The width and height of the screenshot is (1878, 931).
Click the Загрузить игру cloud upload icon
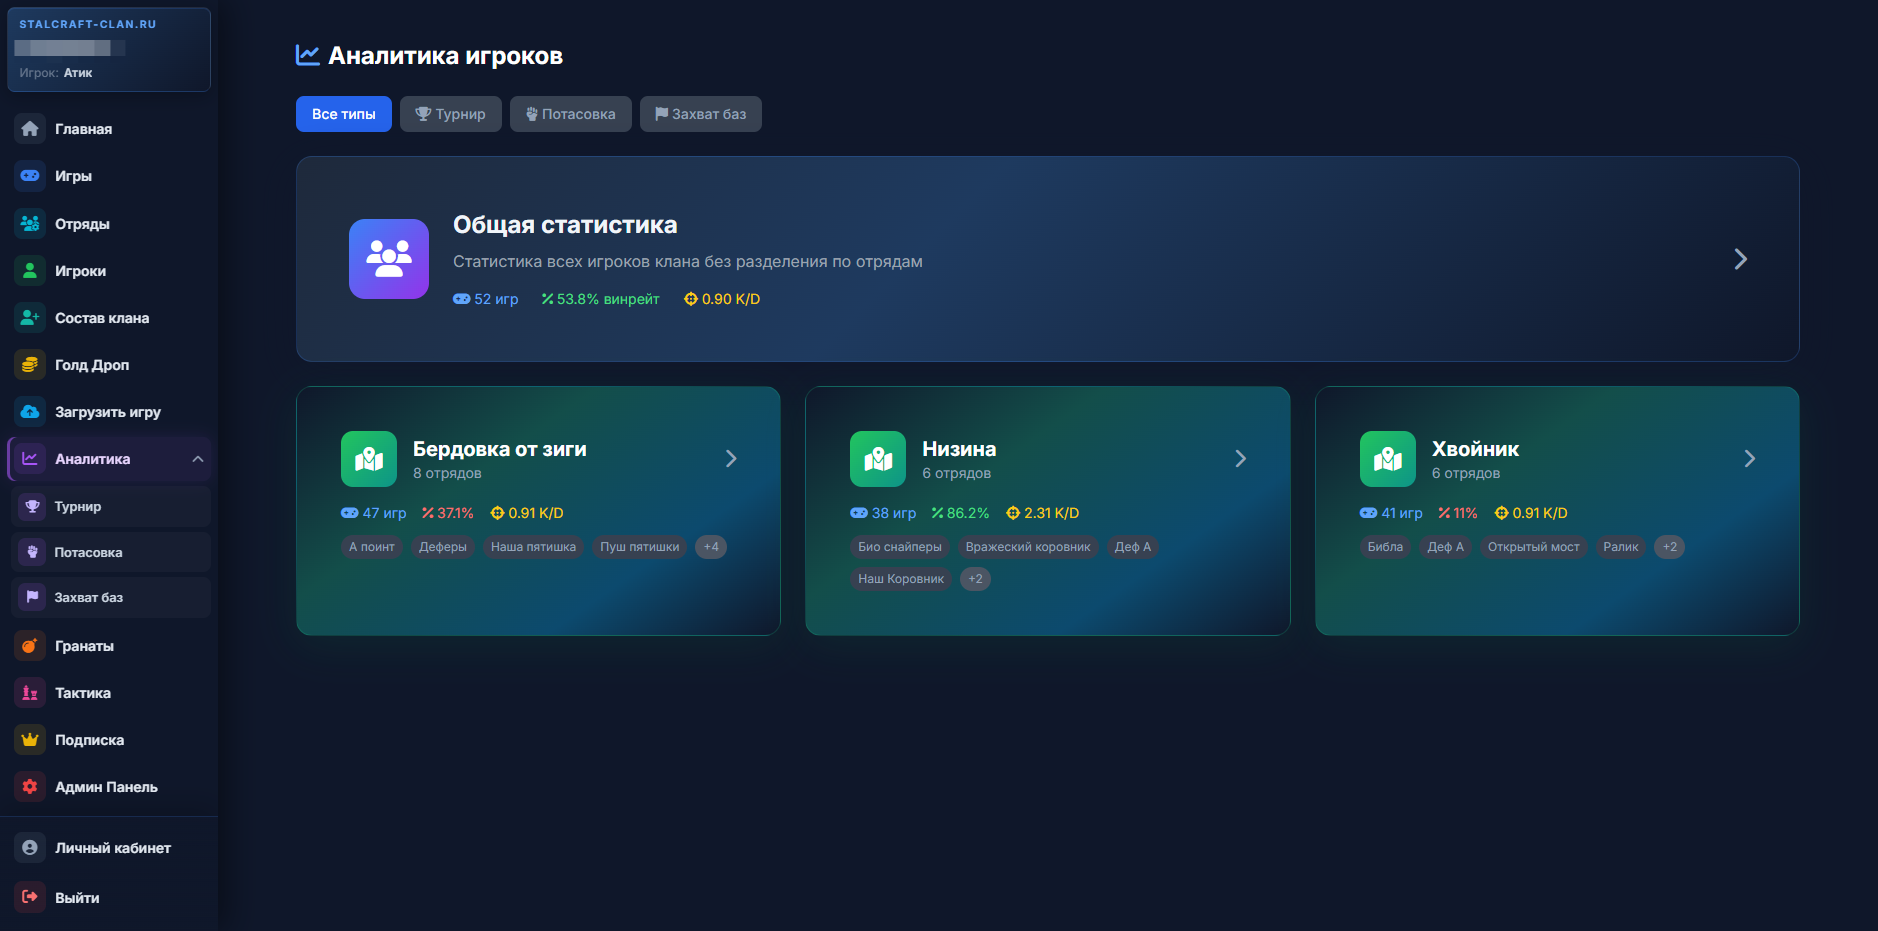[x=30, y=412]
